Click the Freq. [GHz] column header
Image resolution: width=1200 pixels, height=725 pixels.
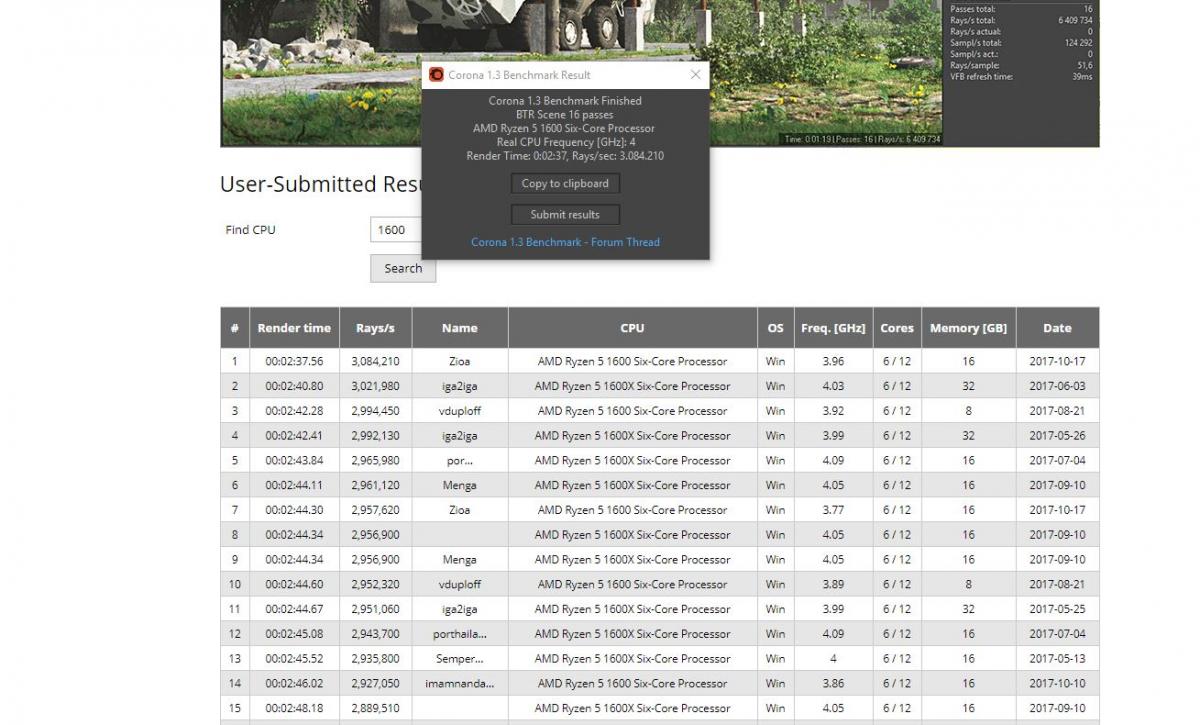833,328
